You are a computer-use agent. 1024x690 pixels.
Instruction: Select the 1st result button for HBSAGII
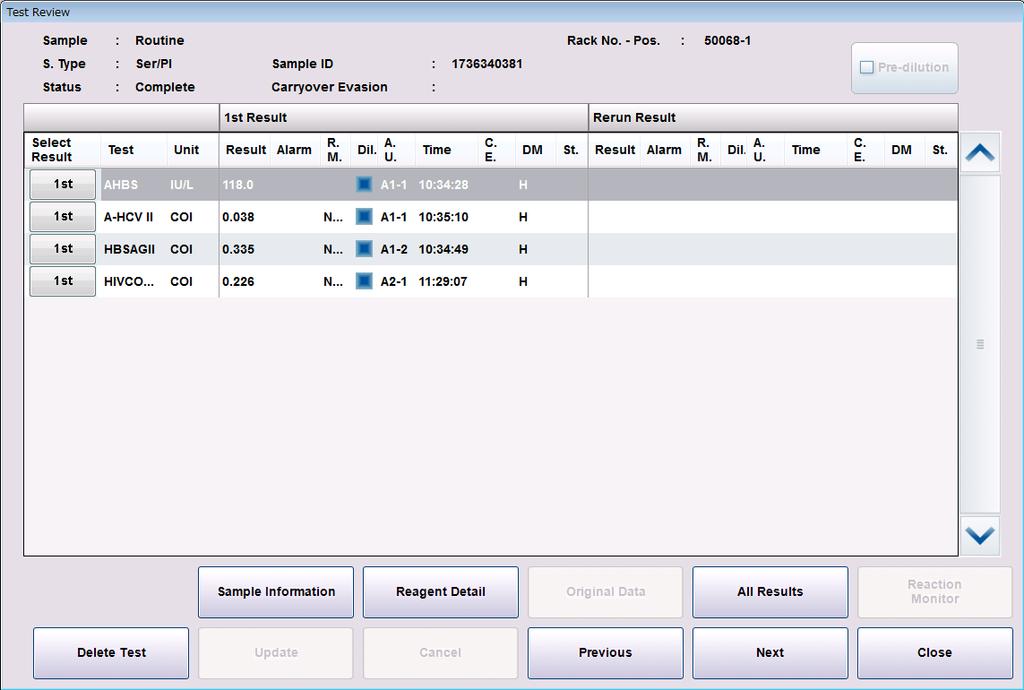[x=63, y=249]
